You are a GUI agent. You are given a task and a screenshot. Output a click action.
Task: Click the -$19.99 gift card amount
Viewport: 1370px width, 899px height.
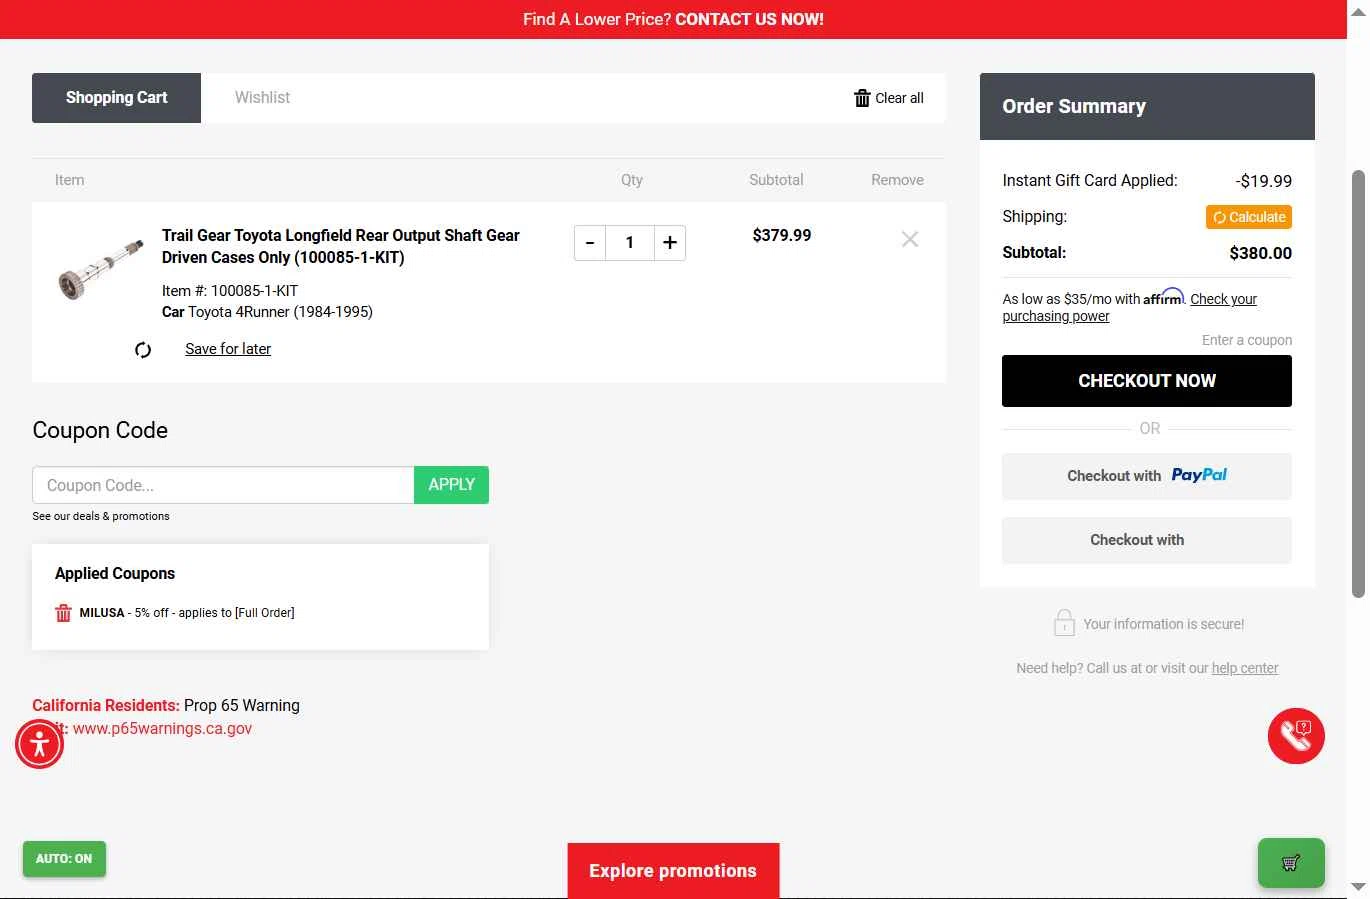pos(1264,181)
